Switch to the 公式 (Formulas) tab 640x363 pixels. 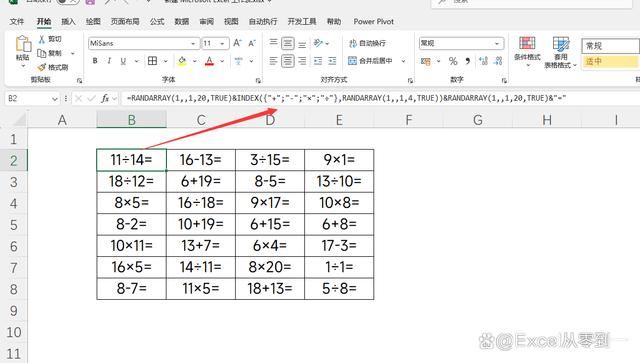pyautogui.click(x=157, y=22)
